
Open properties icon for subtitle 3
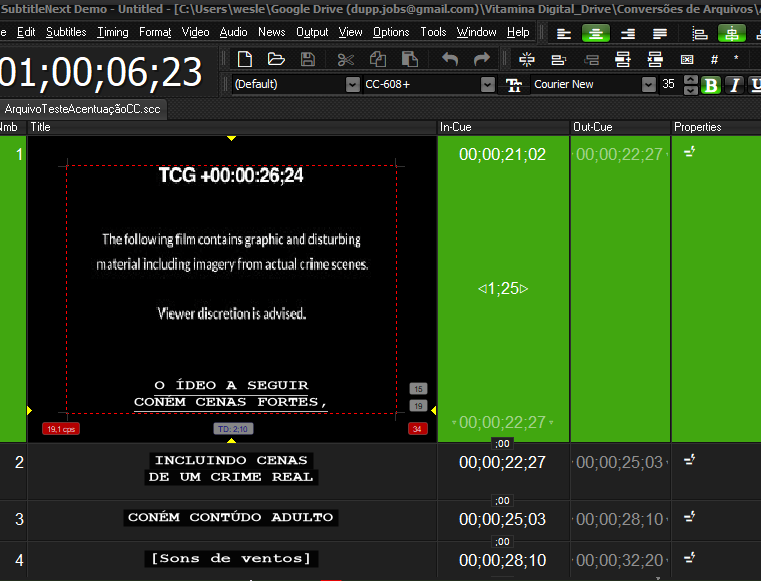click(x=690, y=516)
